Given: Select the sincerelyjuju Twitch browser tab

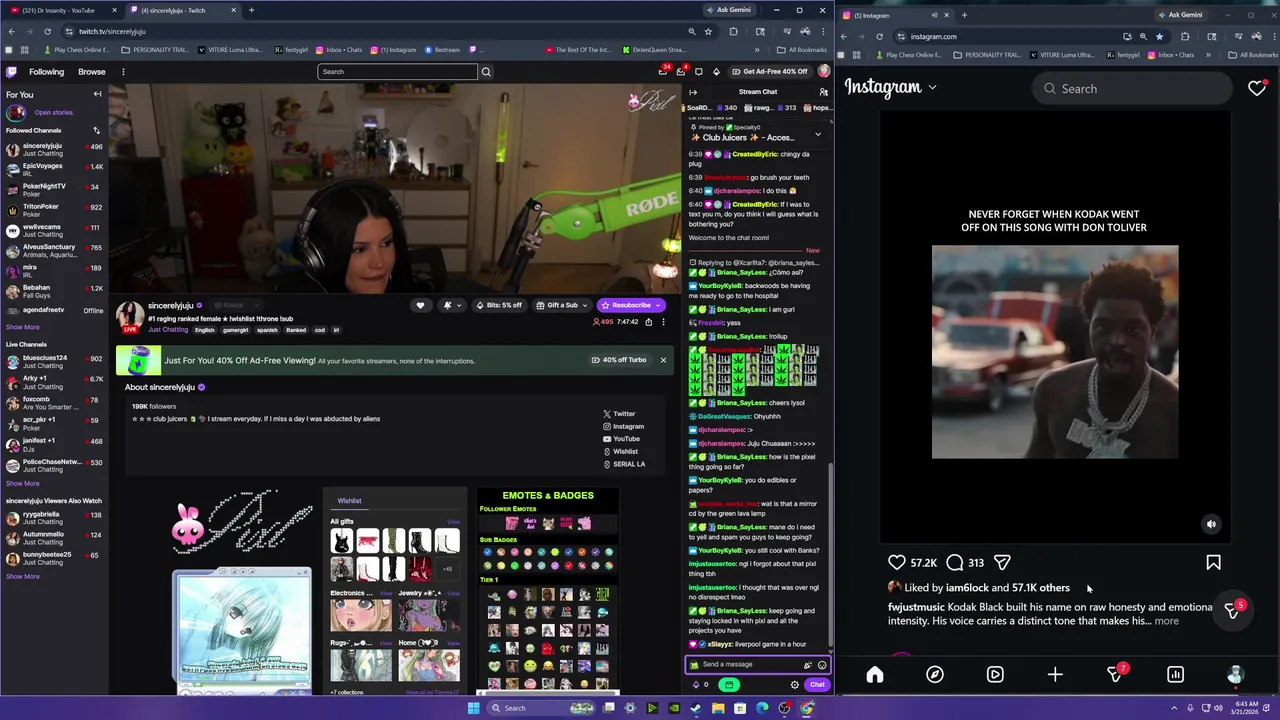Looking at the screenshot, I should coord(182,10).
